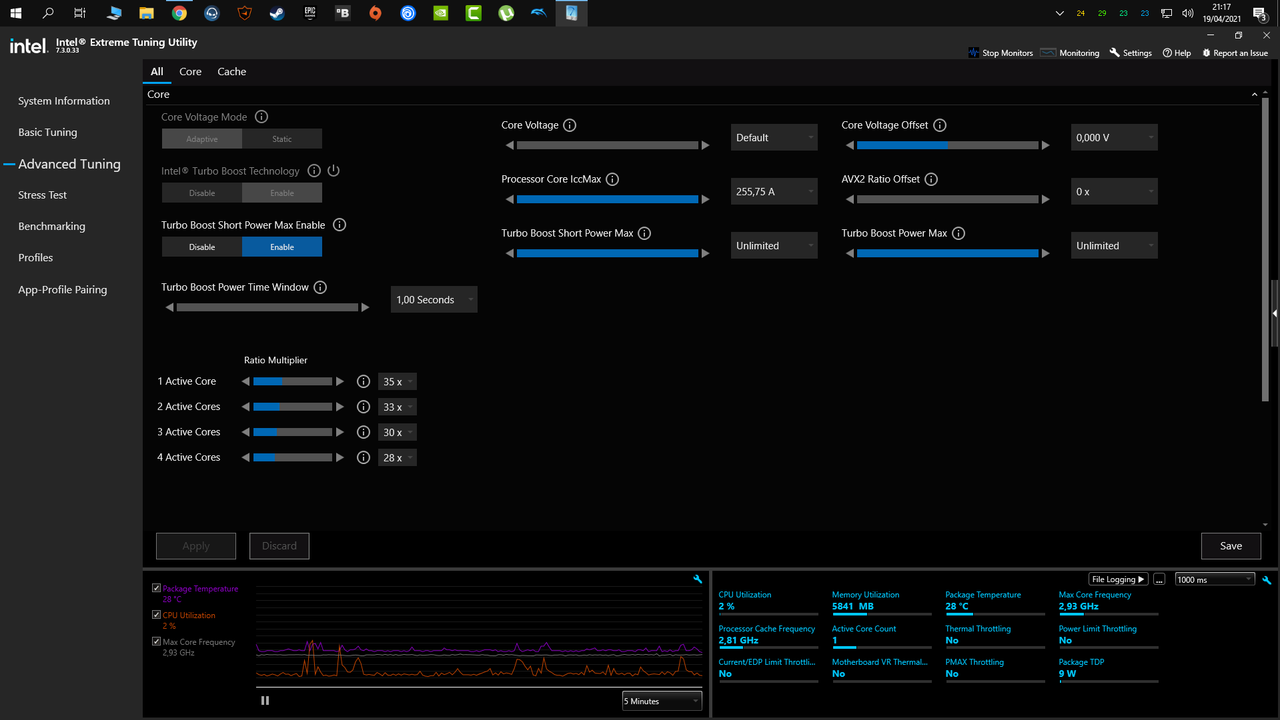Viewport: 1280px width, 720px height.
Task: Enable Turbo Boost Short Power Max
Action: point(282,247)
